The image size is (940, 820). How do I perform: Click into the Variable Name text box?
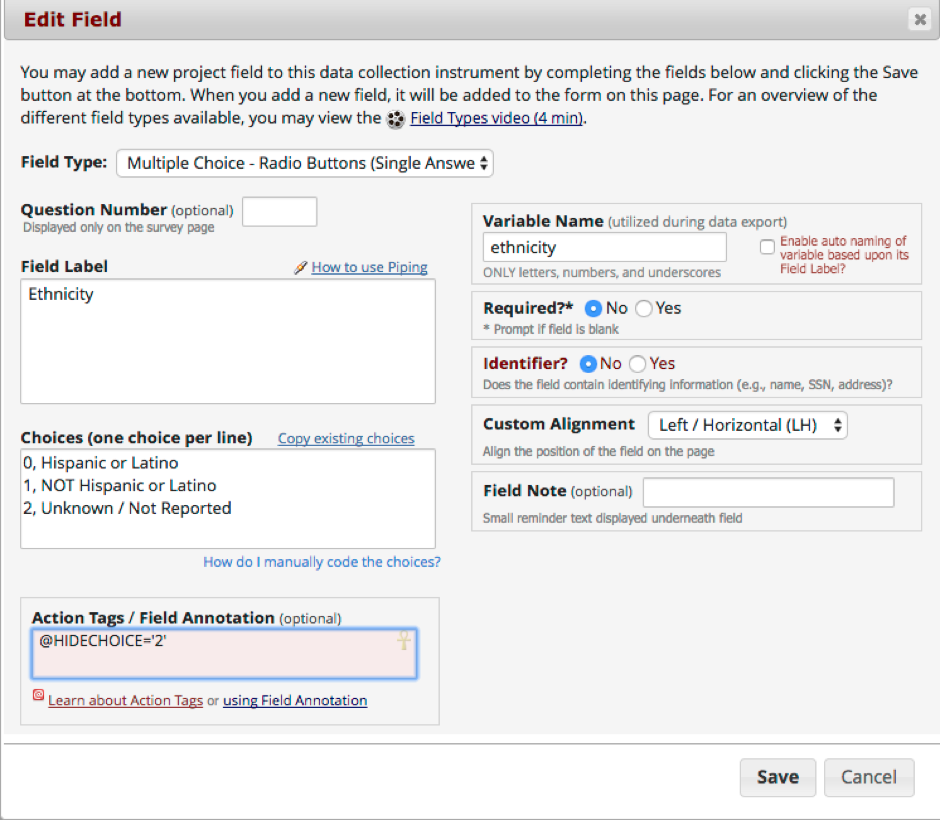click(x=604, y=247)
